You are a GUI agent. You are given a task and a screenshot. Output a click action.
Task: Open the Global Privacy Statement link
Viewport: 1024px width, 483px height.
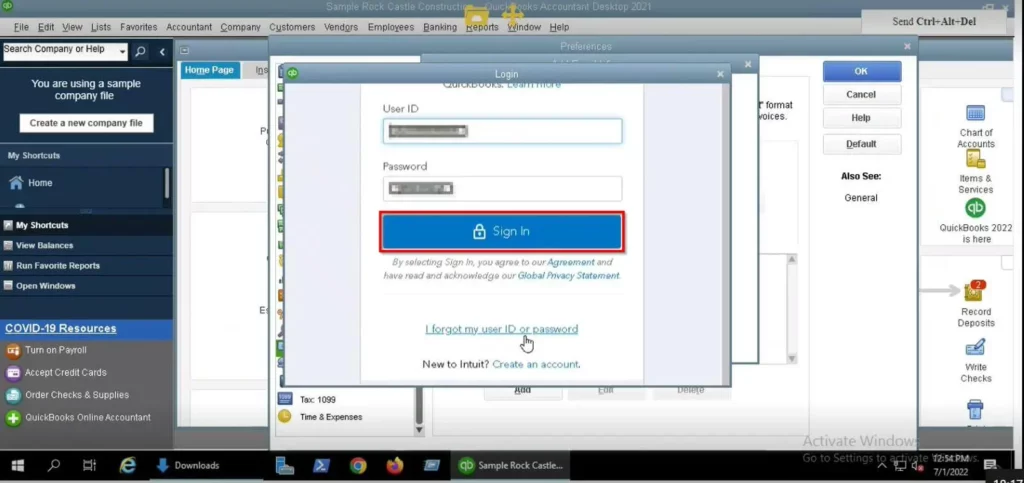click(x=568, y=276)
